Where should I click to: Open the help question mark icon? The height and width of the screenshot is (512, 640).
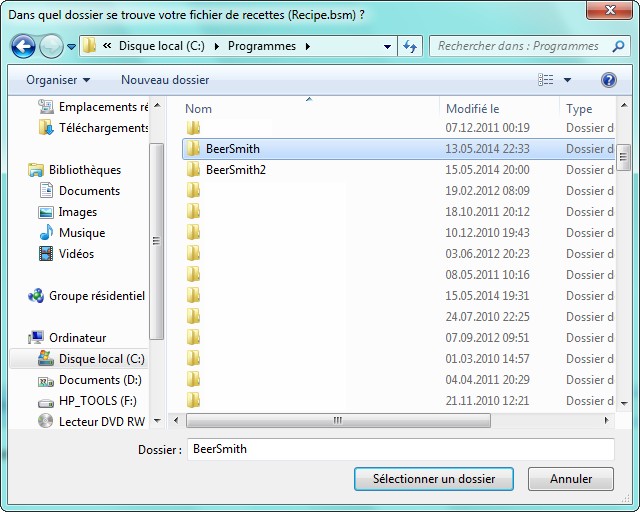click(608, 79)
